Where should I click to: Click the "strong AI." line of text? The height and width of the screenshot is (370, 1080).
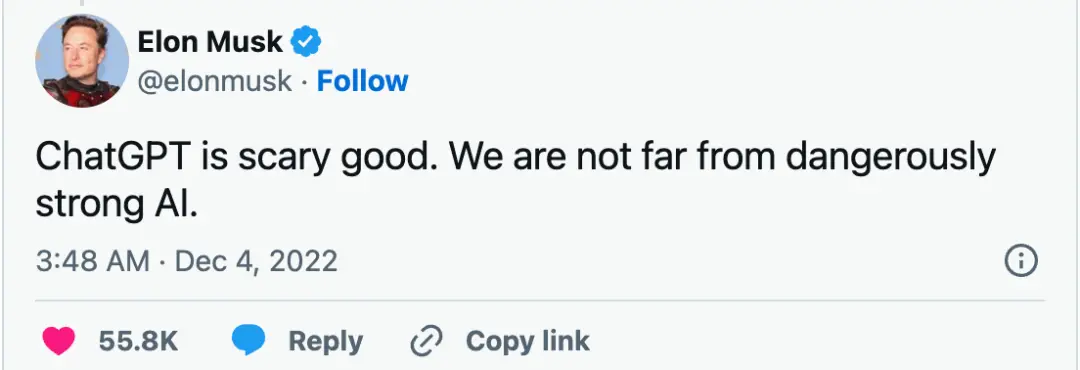click(x=116, y=205)
